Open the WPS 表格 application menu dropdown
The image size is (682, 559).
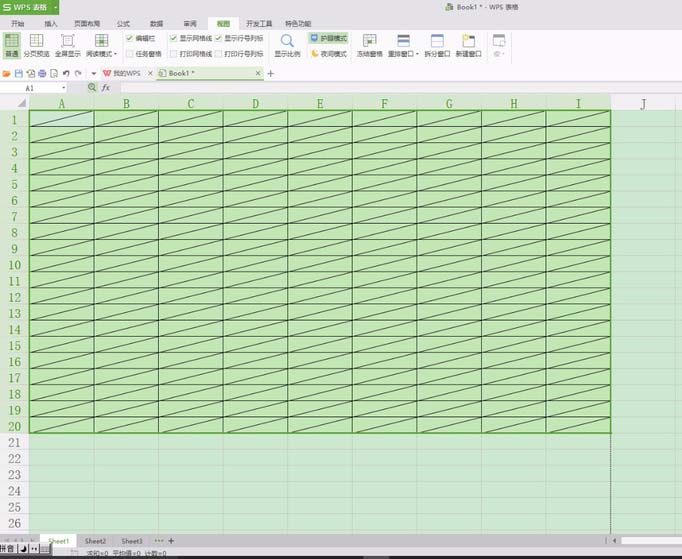(x=56, y=7)
